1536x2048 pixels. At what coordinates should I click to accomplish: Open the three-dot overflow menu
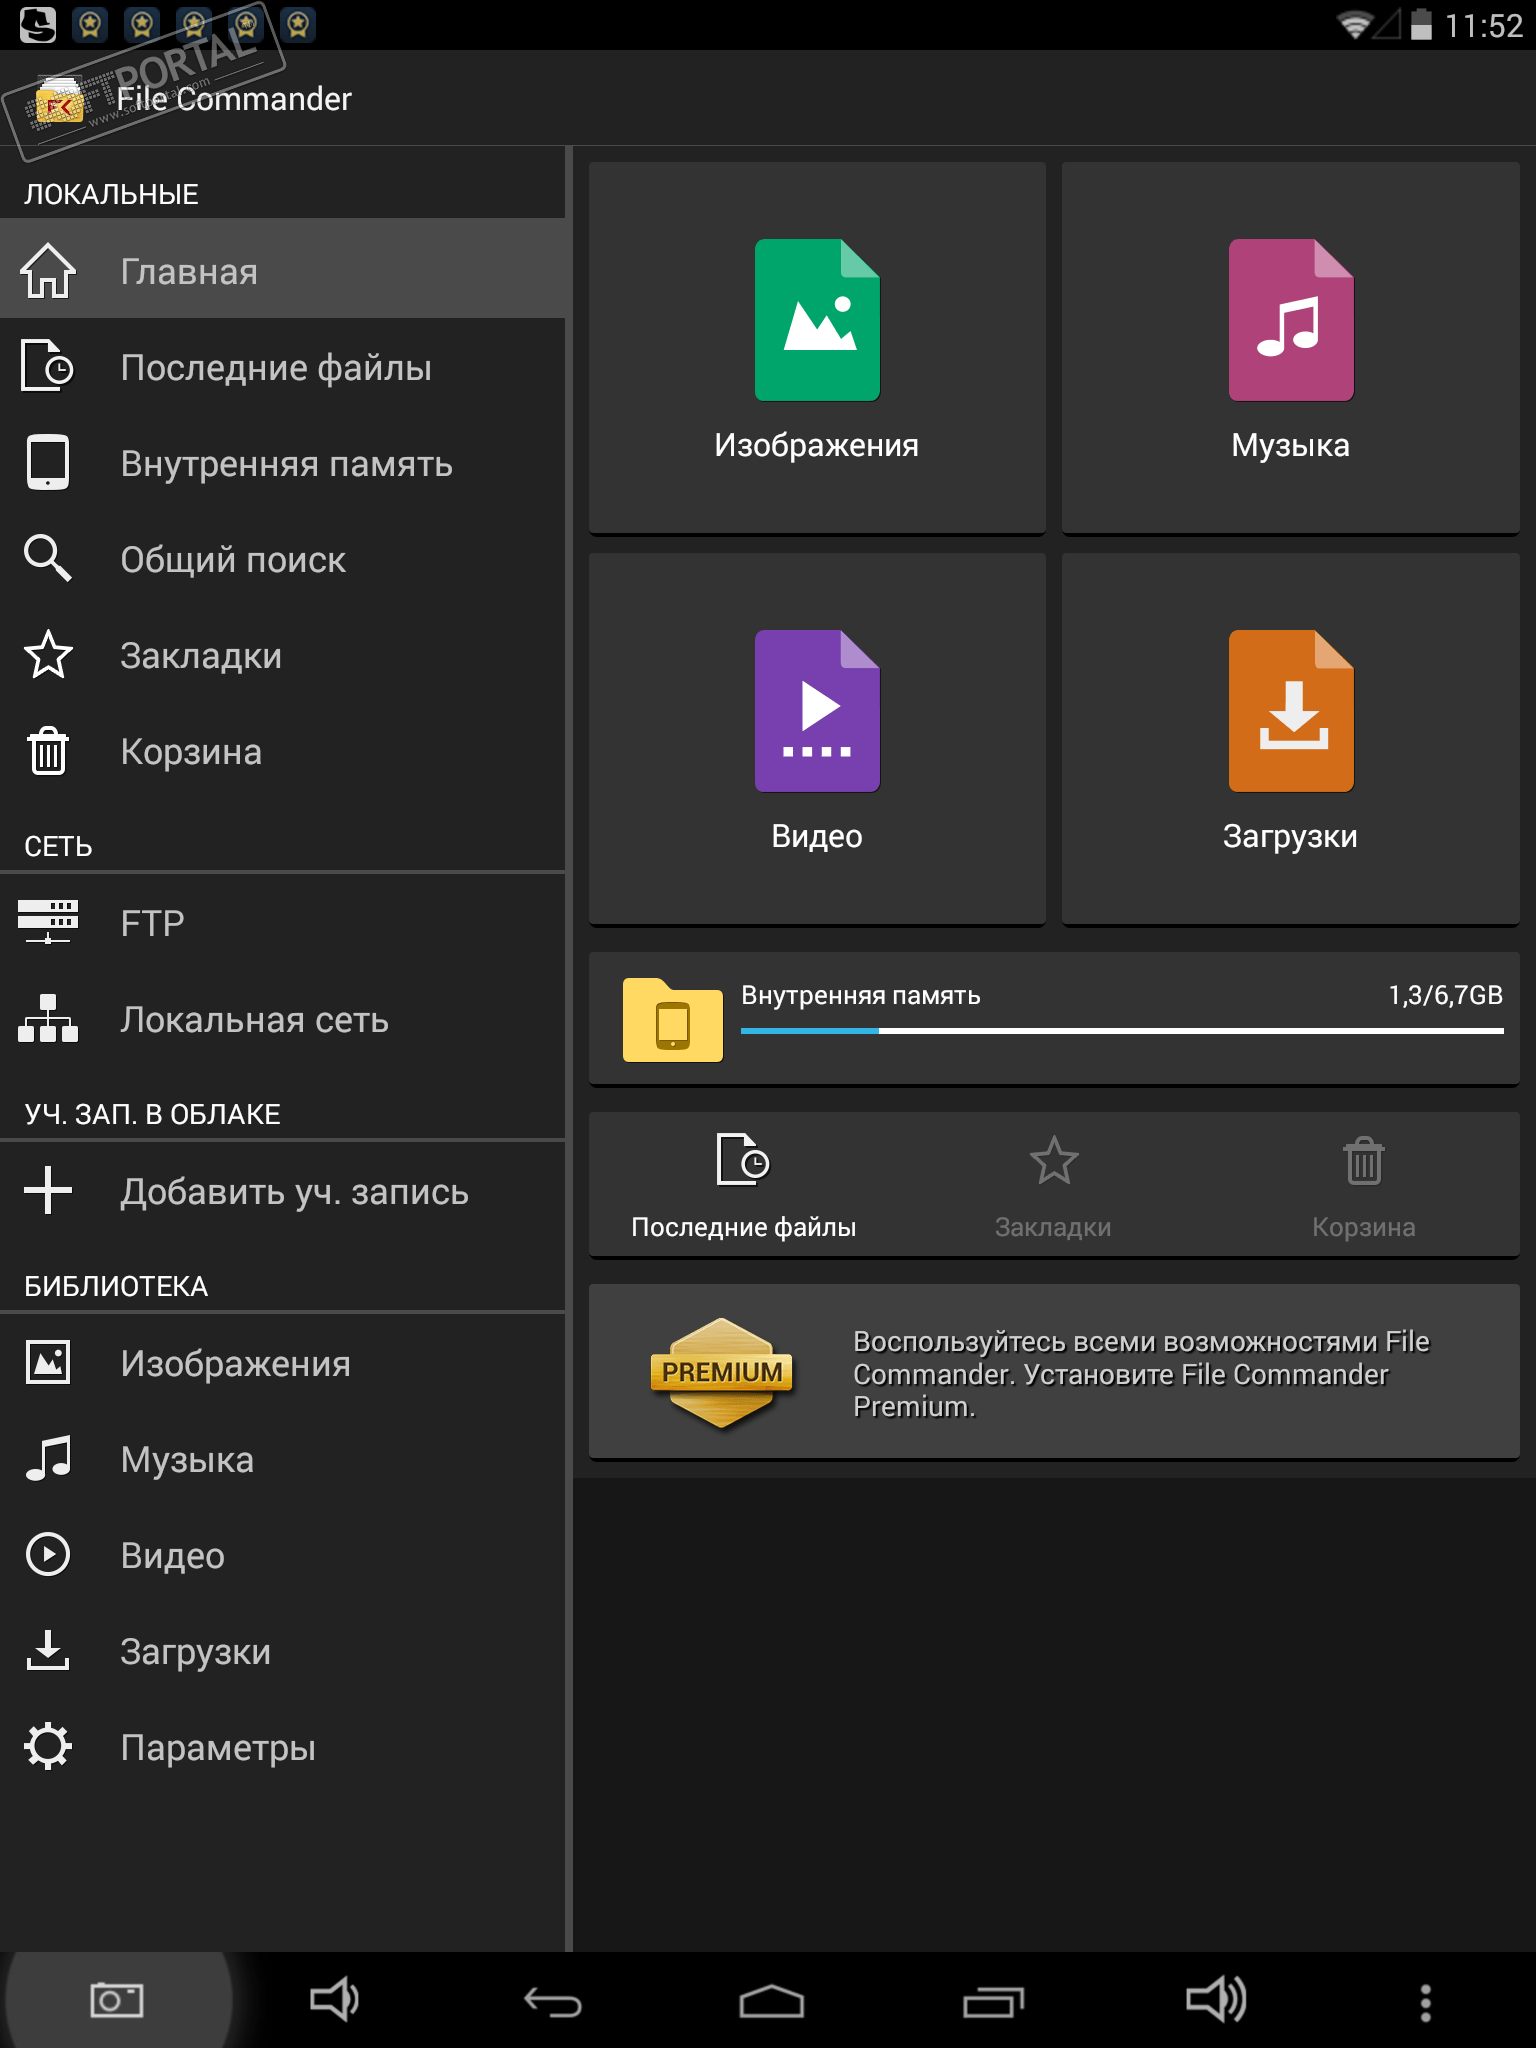[x=1425, y=2002]
